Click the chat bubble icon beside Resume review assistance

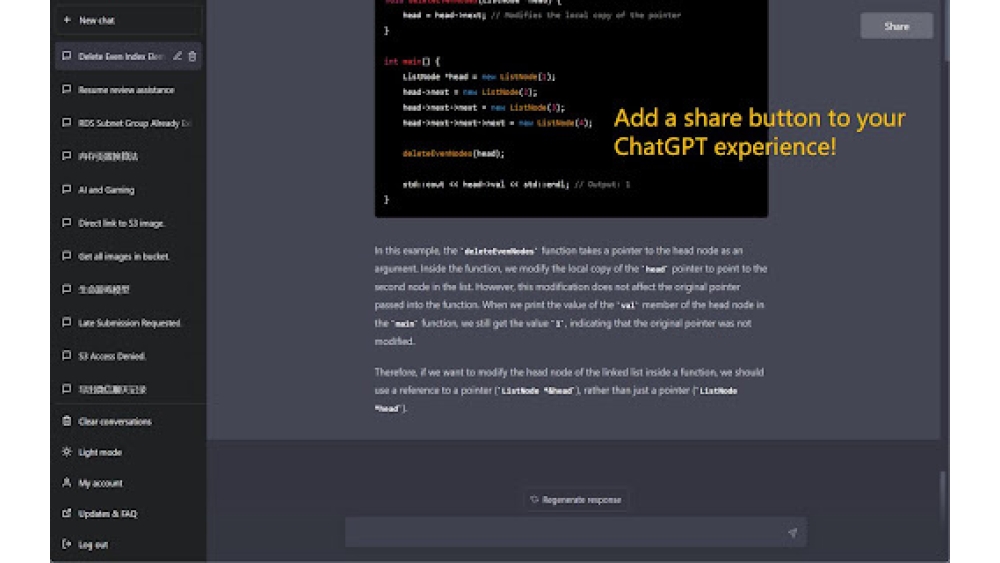tap(66, 89)
